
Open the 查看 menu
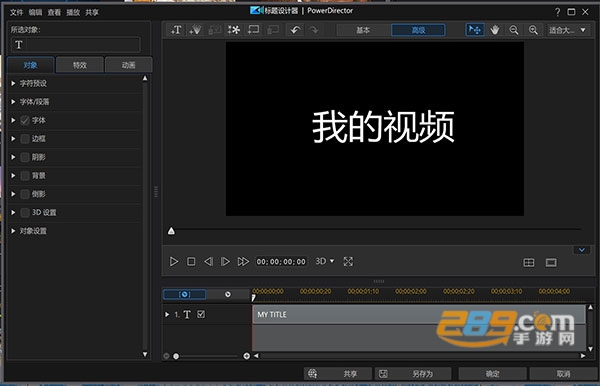(x=54, y=12)
